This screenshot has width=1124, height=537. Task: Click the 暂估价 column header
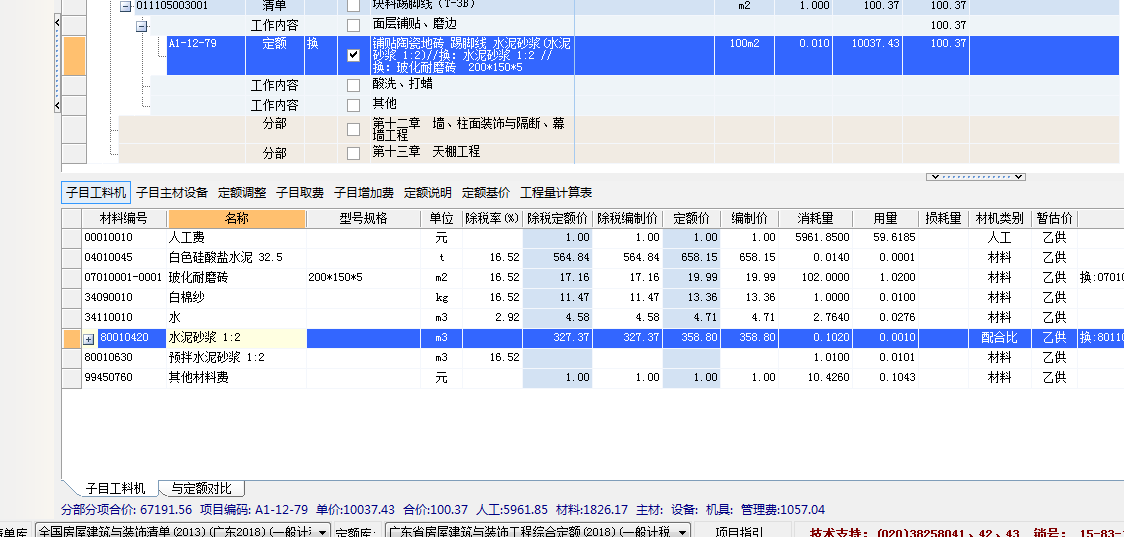click(1054, 219)
